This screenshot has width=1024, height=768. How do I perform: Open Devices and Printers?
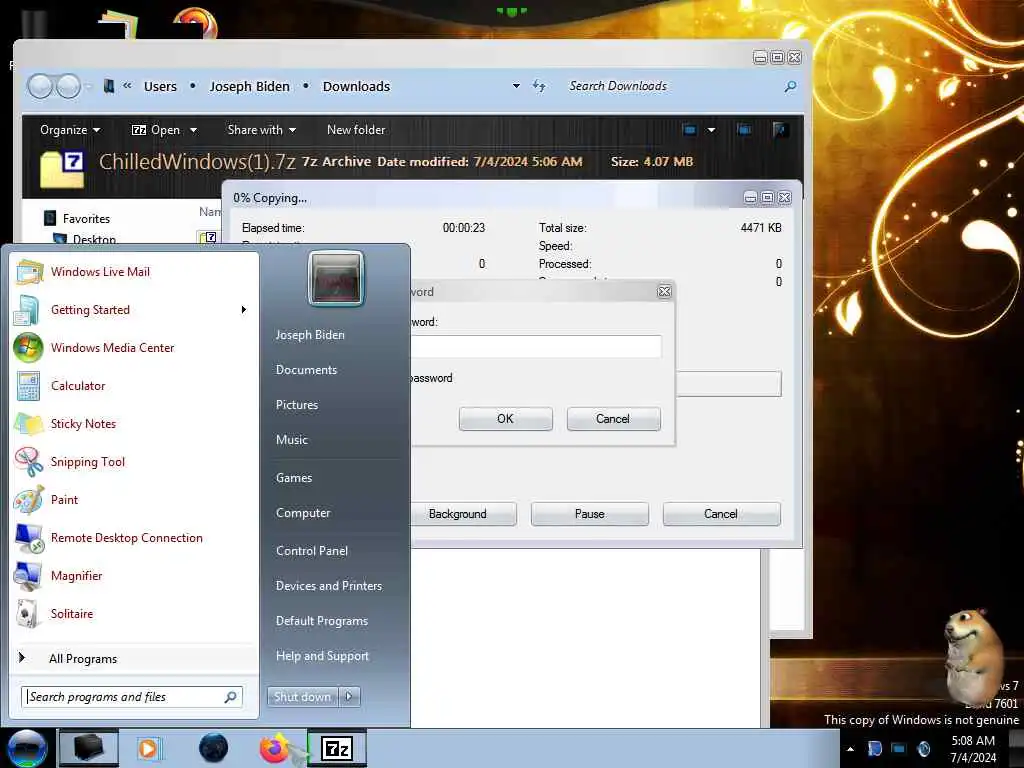point(328,586)
